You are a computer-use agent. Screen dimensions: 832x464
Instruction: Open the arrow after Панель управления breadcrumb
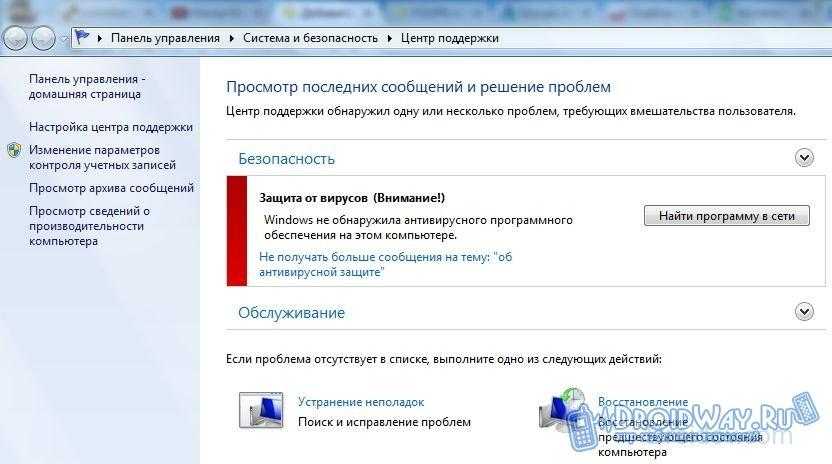coord(232,38)
